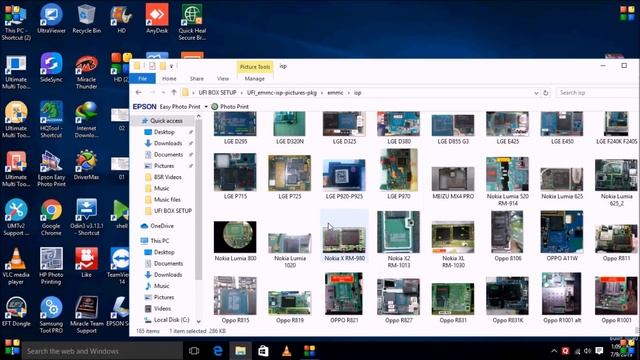
Task: Open Manage tab under Picture Tools
Action: 255,78
